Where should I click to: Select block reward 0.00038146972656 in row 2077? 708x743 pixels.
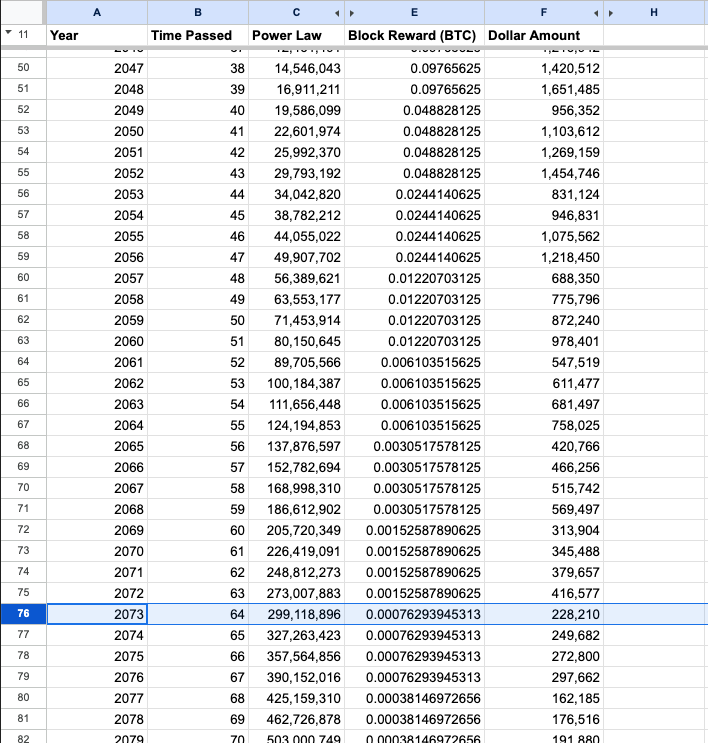[x=414, y=698]
